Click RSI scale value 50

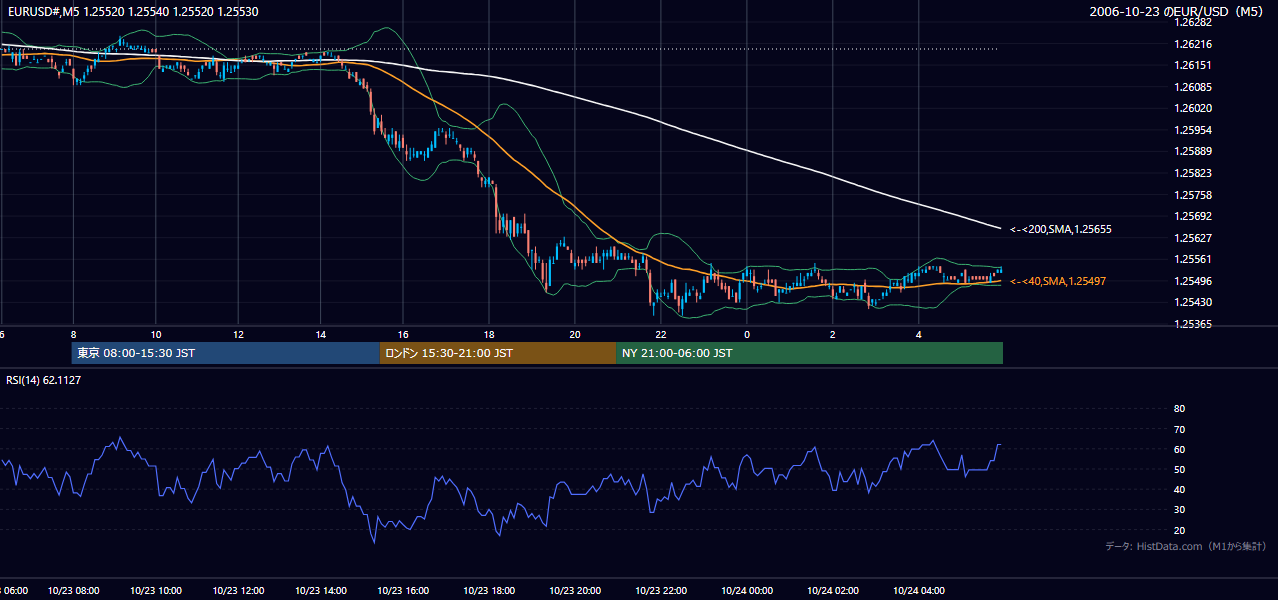click(x=1179, y=469)
